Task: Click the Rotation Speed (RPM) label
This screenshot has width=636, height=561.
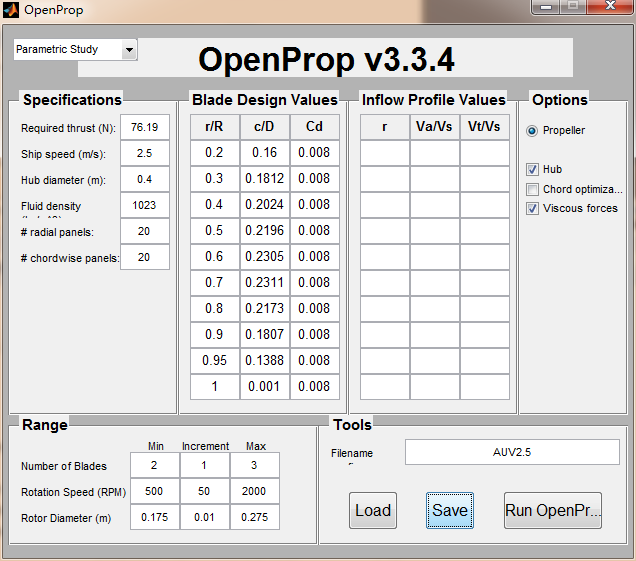Action: pyautogui.click(x=73, y=492)
